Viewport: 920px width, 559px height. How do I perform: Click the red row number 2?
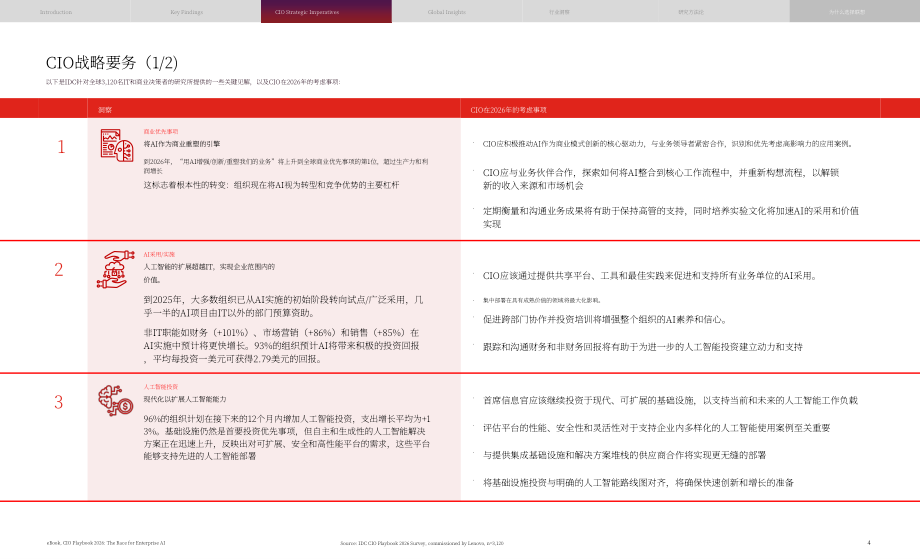coord(59,269)
